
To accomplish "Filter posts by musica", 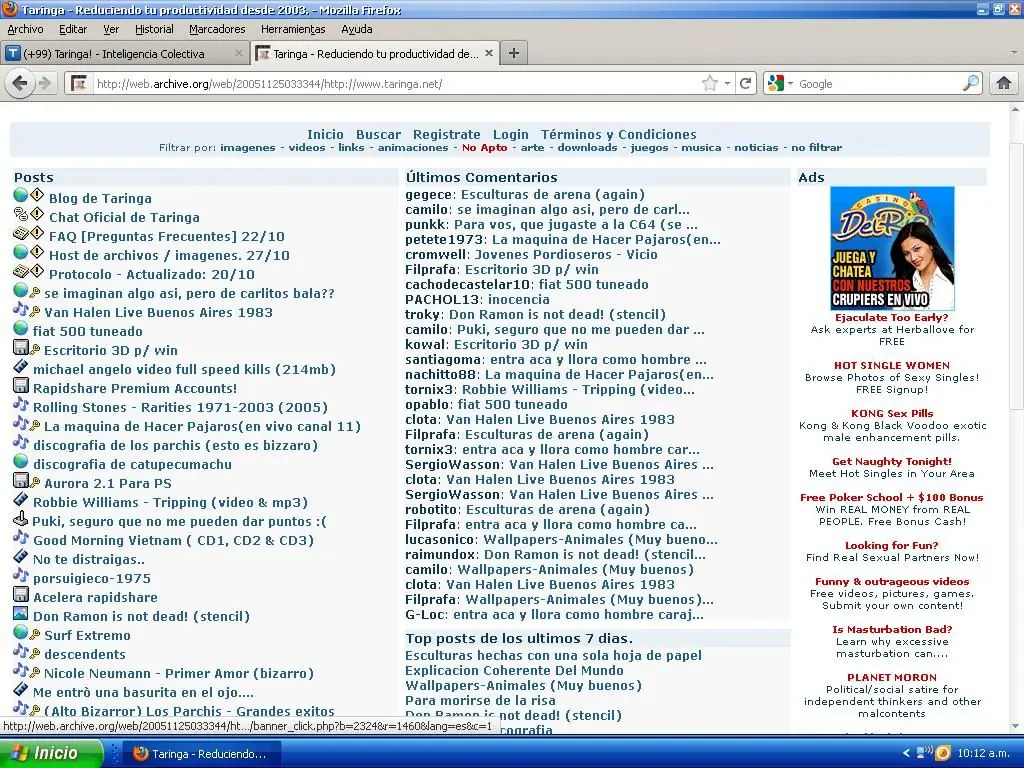I will [x=701, y=148].
